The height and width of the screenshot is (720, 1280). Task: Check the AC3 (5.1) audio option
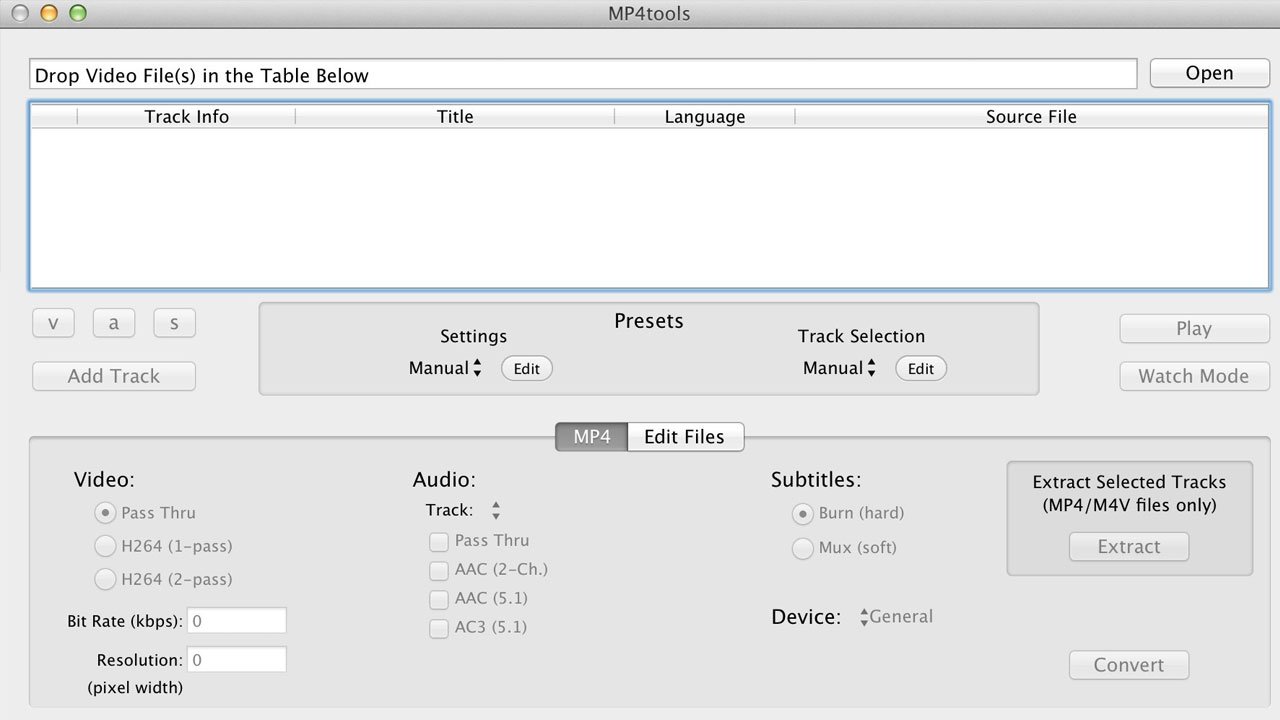(438, 628)
